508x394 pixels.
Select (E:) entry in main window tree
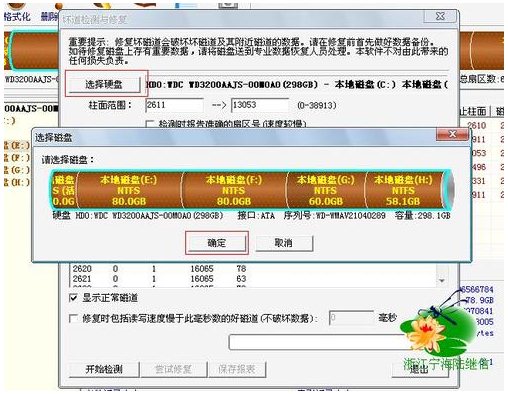[x=17, y=145]
